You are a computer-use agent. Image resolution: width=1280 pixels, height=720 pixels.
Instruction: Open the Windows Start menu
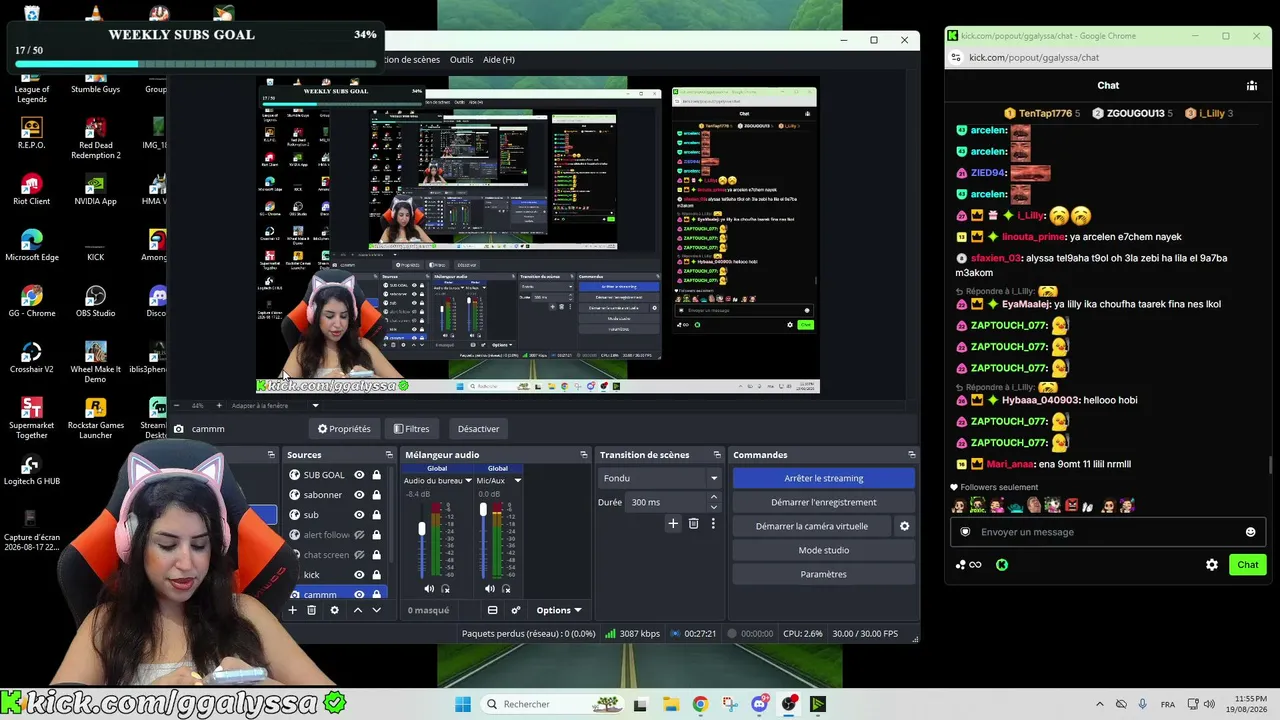pos(463,704)
